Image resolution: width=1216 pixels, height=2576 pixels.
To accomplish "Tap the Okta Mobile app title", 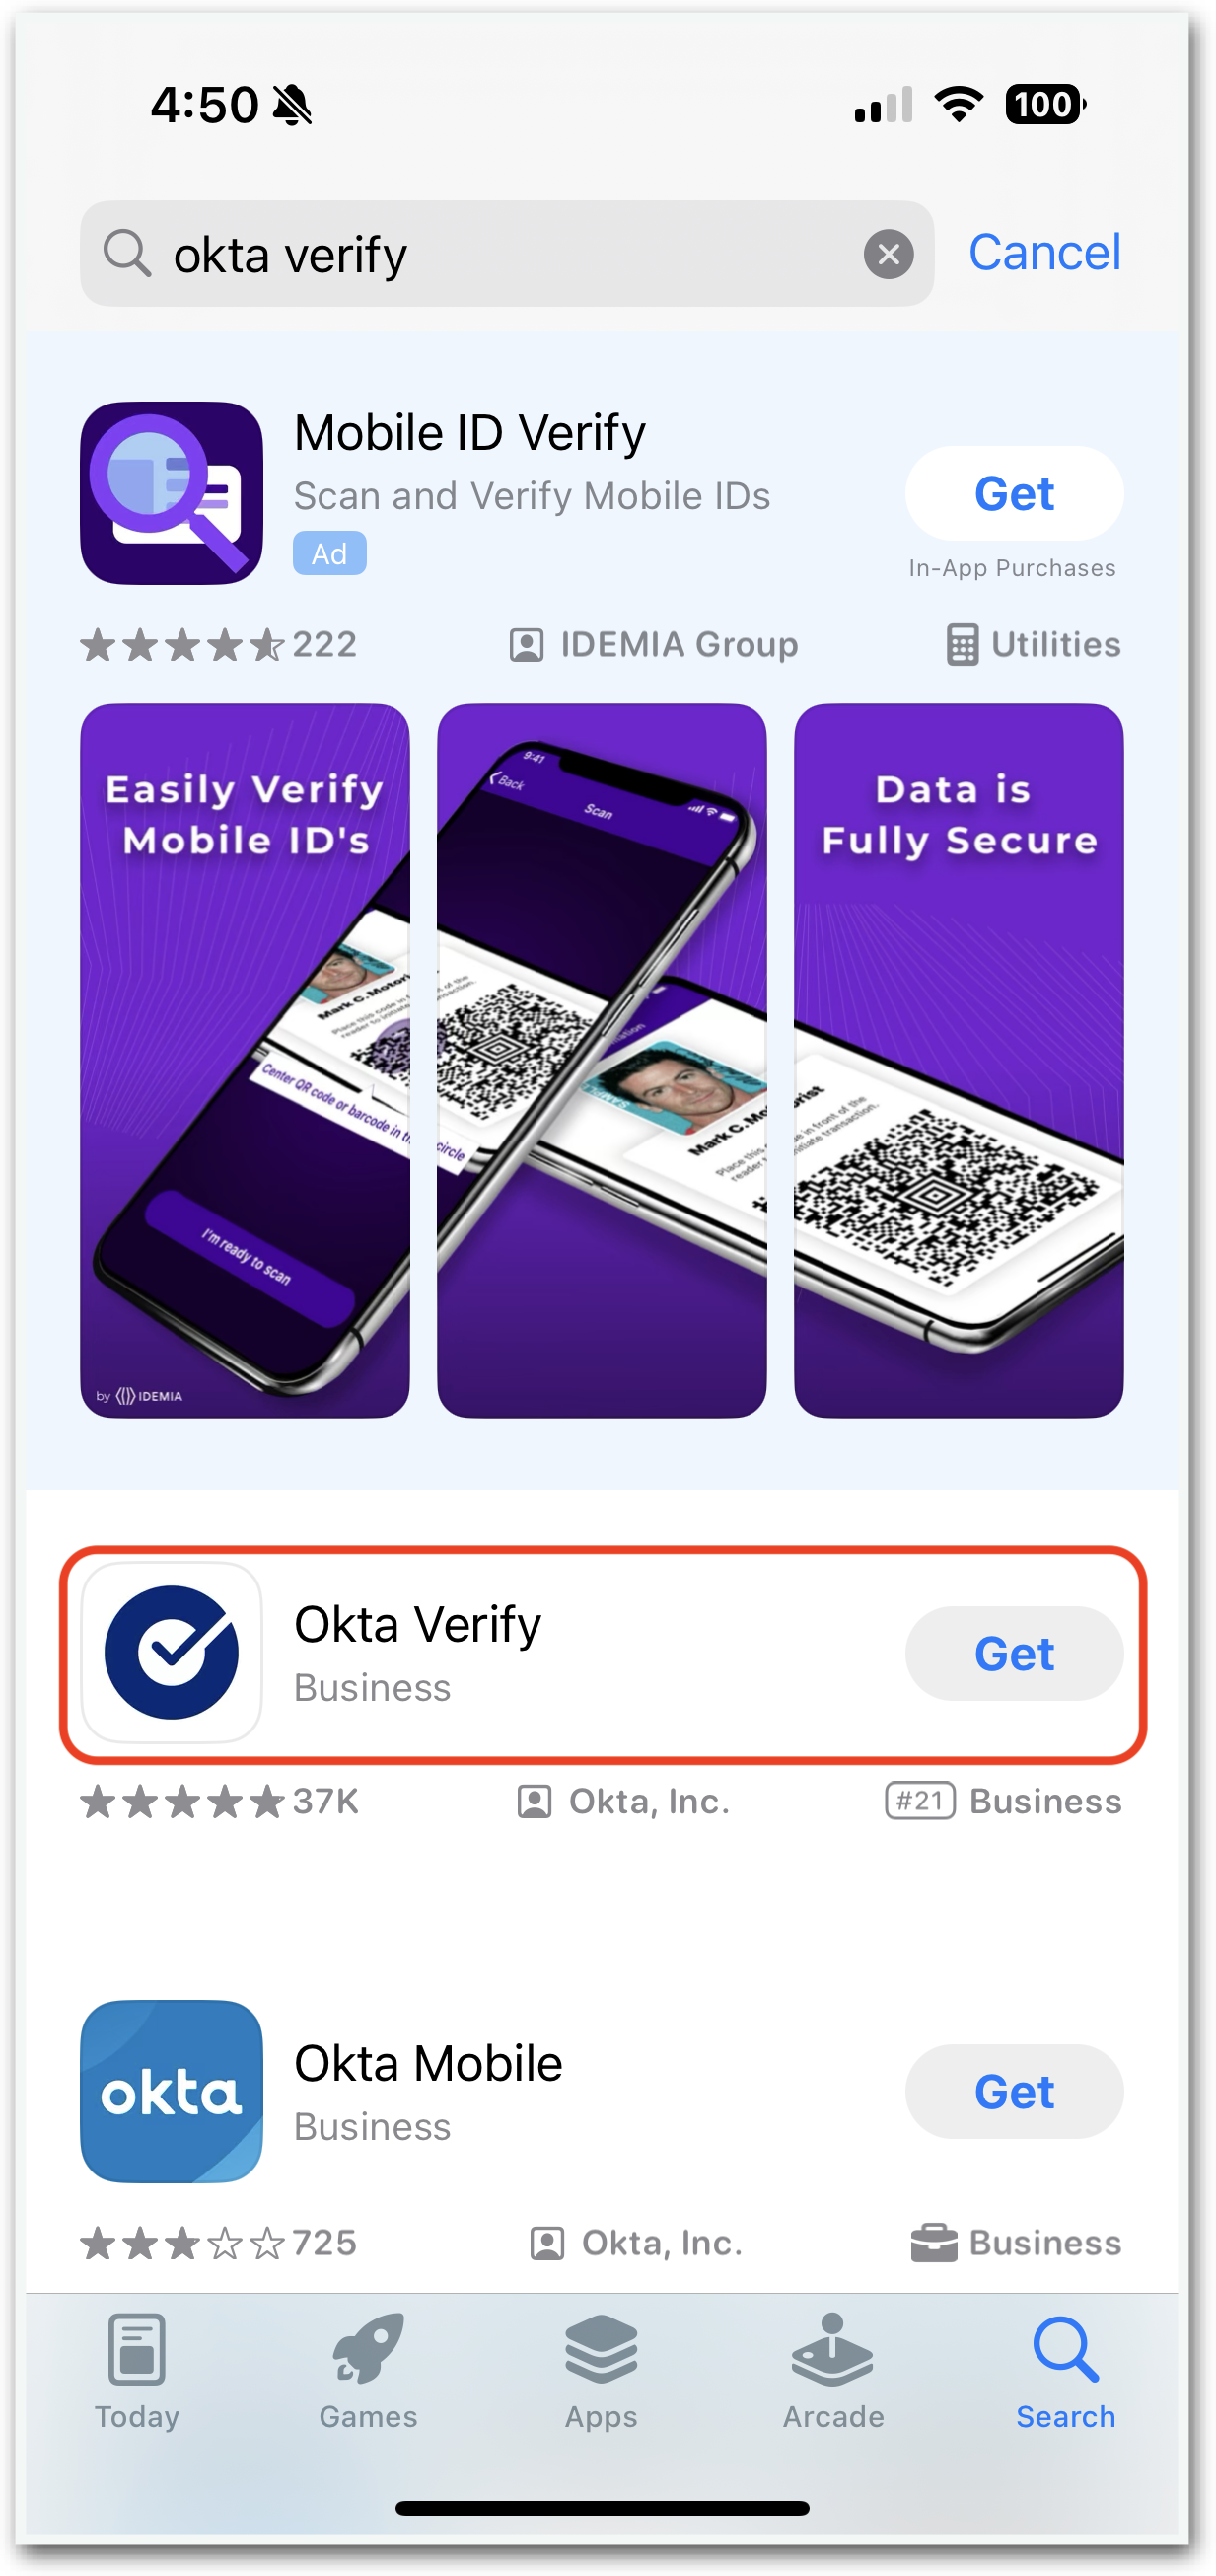I will point(428,2062).
